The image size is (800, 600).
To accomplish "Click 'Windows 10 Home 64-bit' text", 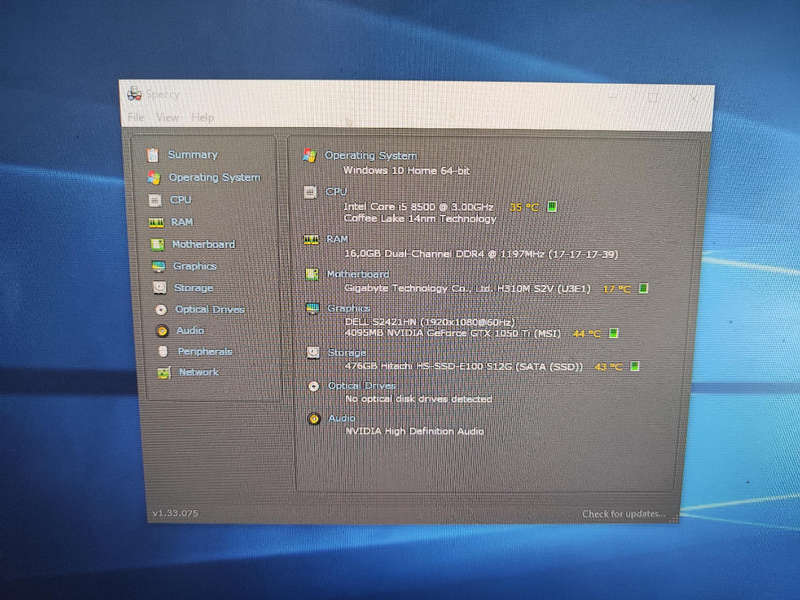I will [407, 170].
